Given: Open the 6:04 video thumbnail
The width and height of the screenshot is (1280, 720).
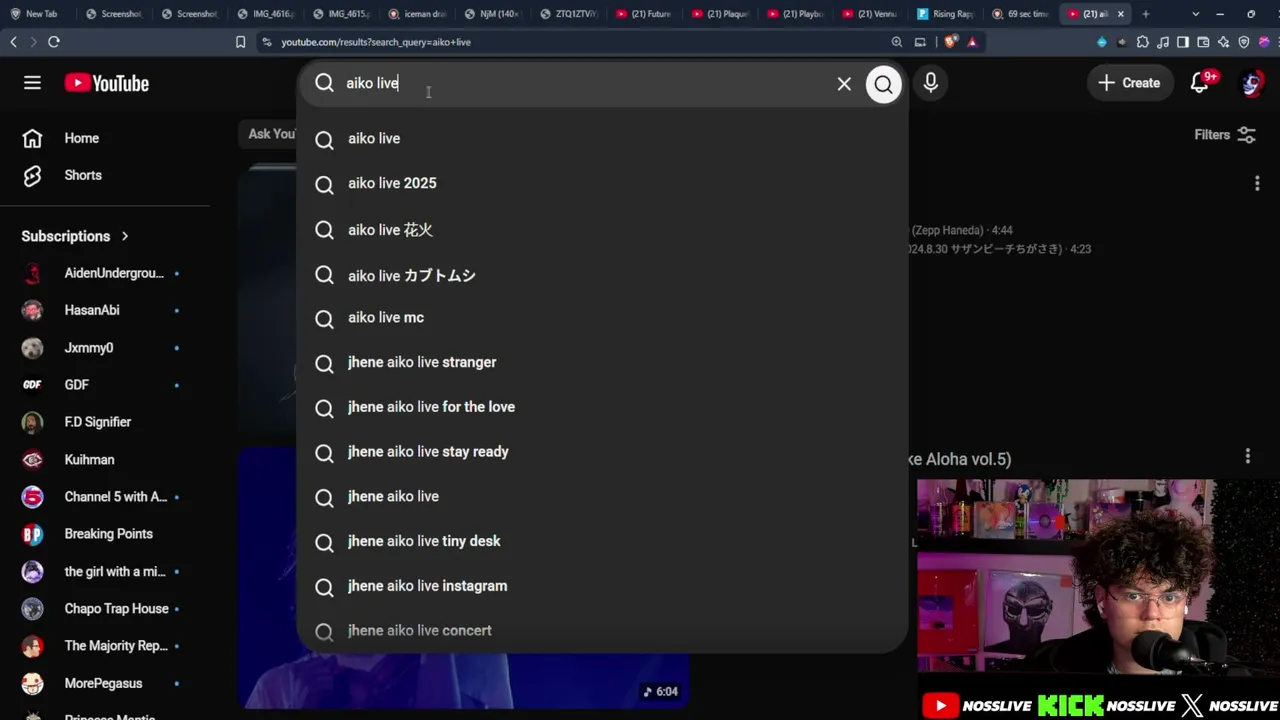Looking at the screenshot, I should pos(464,576).
